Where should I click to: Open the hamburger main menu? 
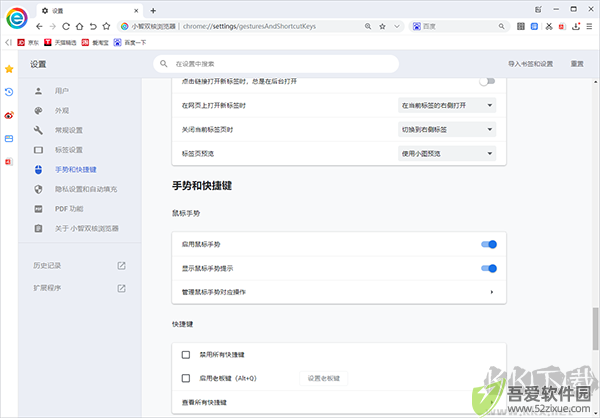[589, 26]
